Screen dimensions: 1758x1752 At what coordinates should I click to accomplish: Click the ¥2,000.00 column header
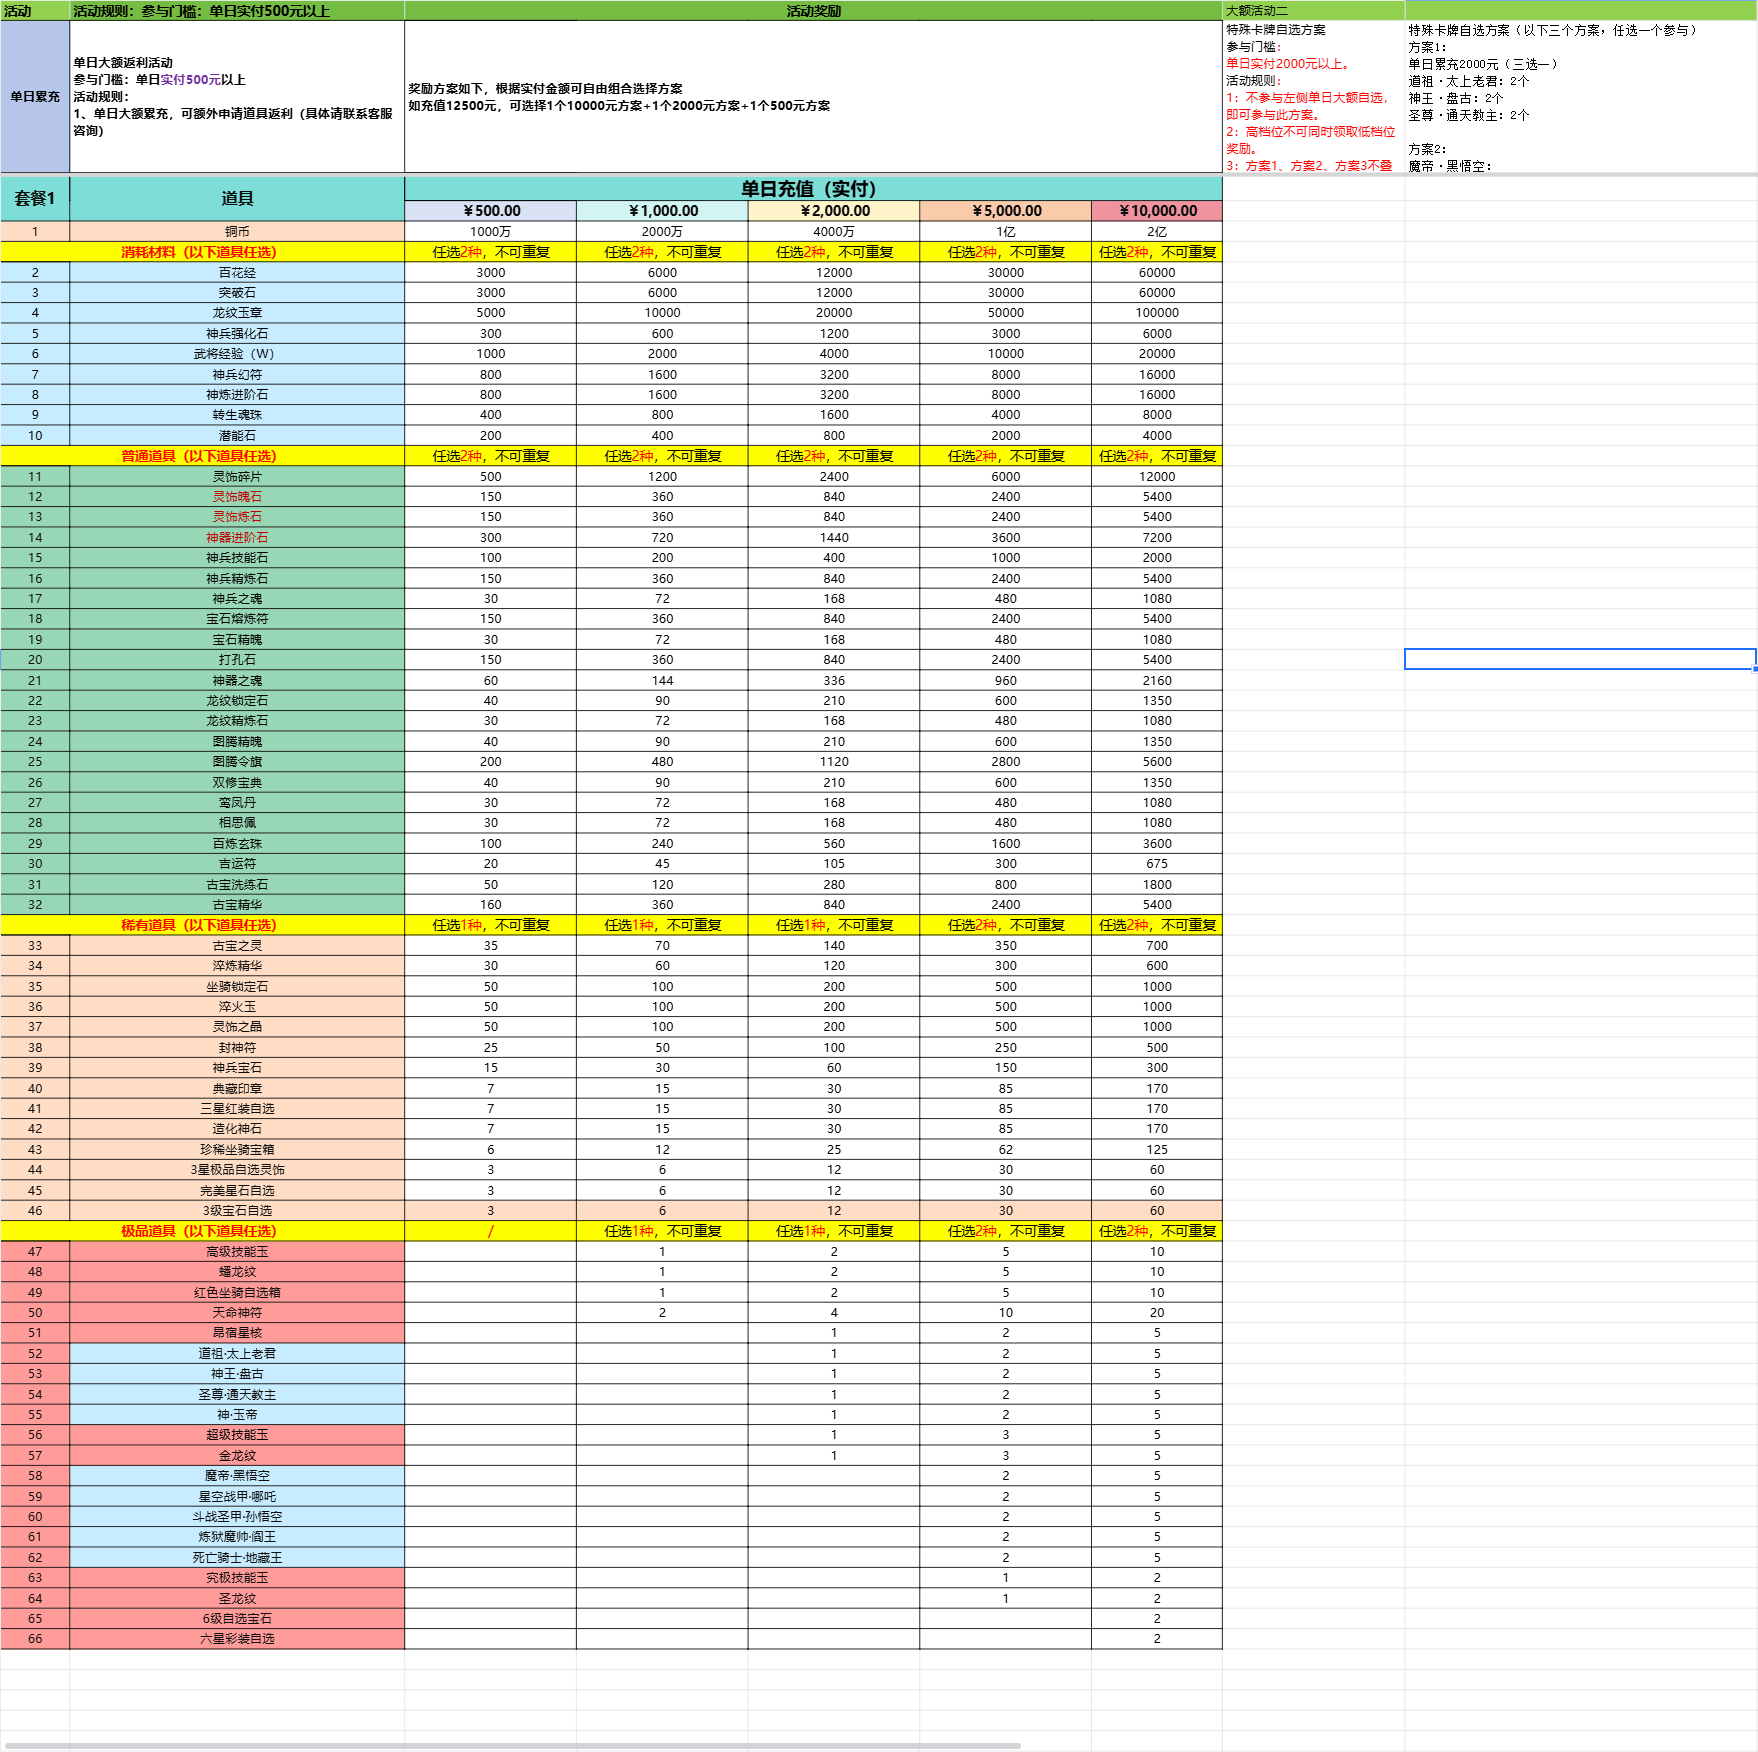(834, 211)
